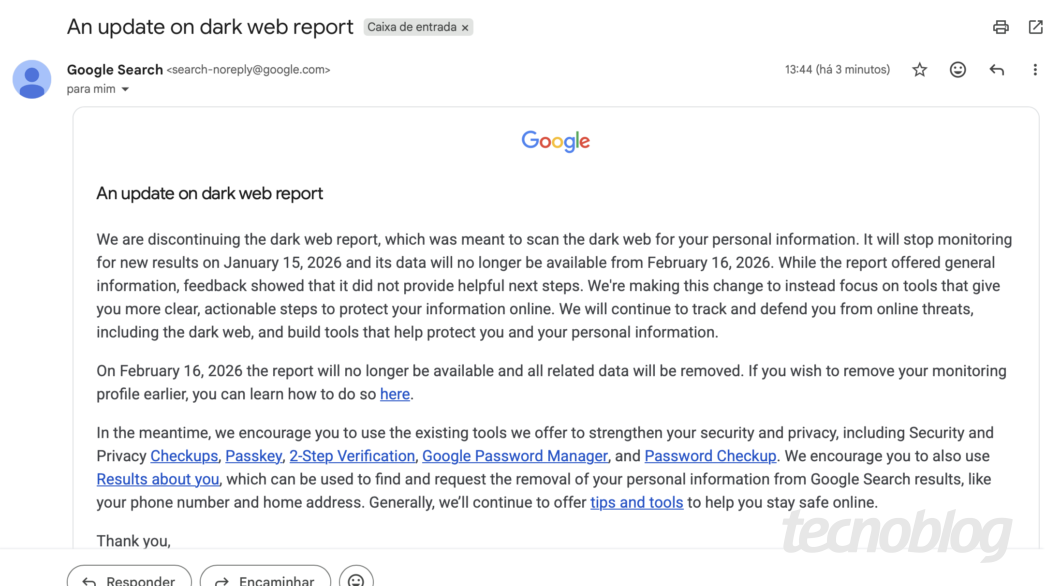Viewport: 1060px width, 586px height.
Task: Select the Google Search sender name
Action: pyautogui.click(x=114, y=69)
